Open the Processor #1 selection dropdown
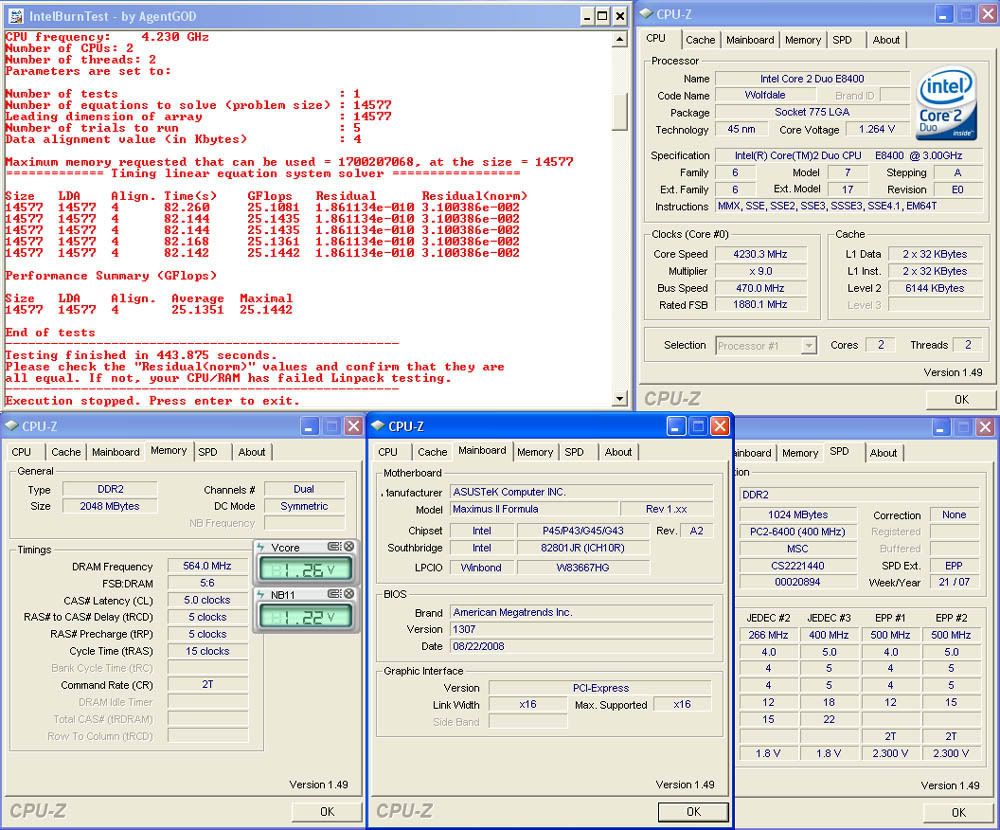This screenshot has height=830, width=1000. point(809,345)
